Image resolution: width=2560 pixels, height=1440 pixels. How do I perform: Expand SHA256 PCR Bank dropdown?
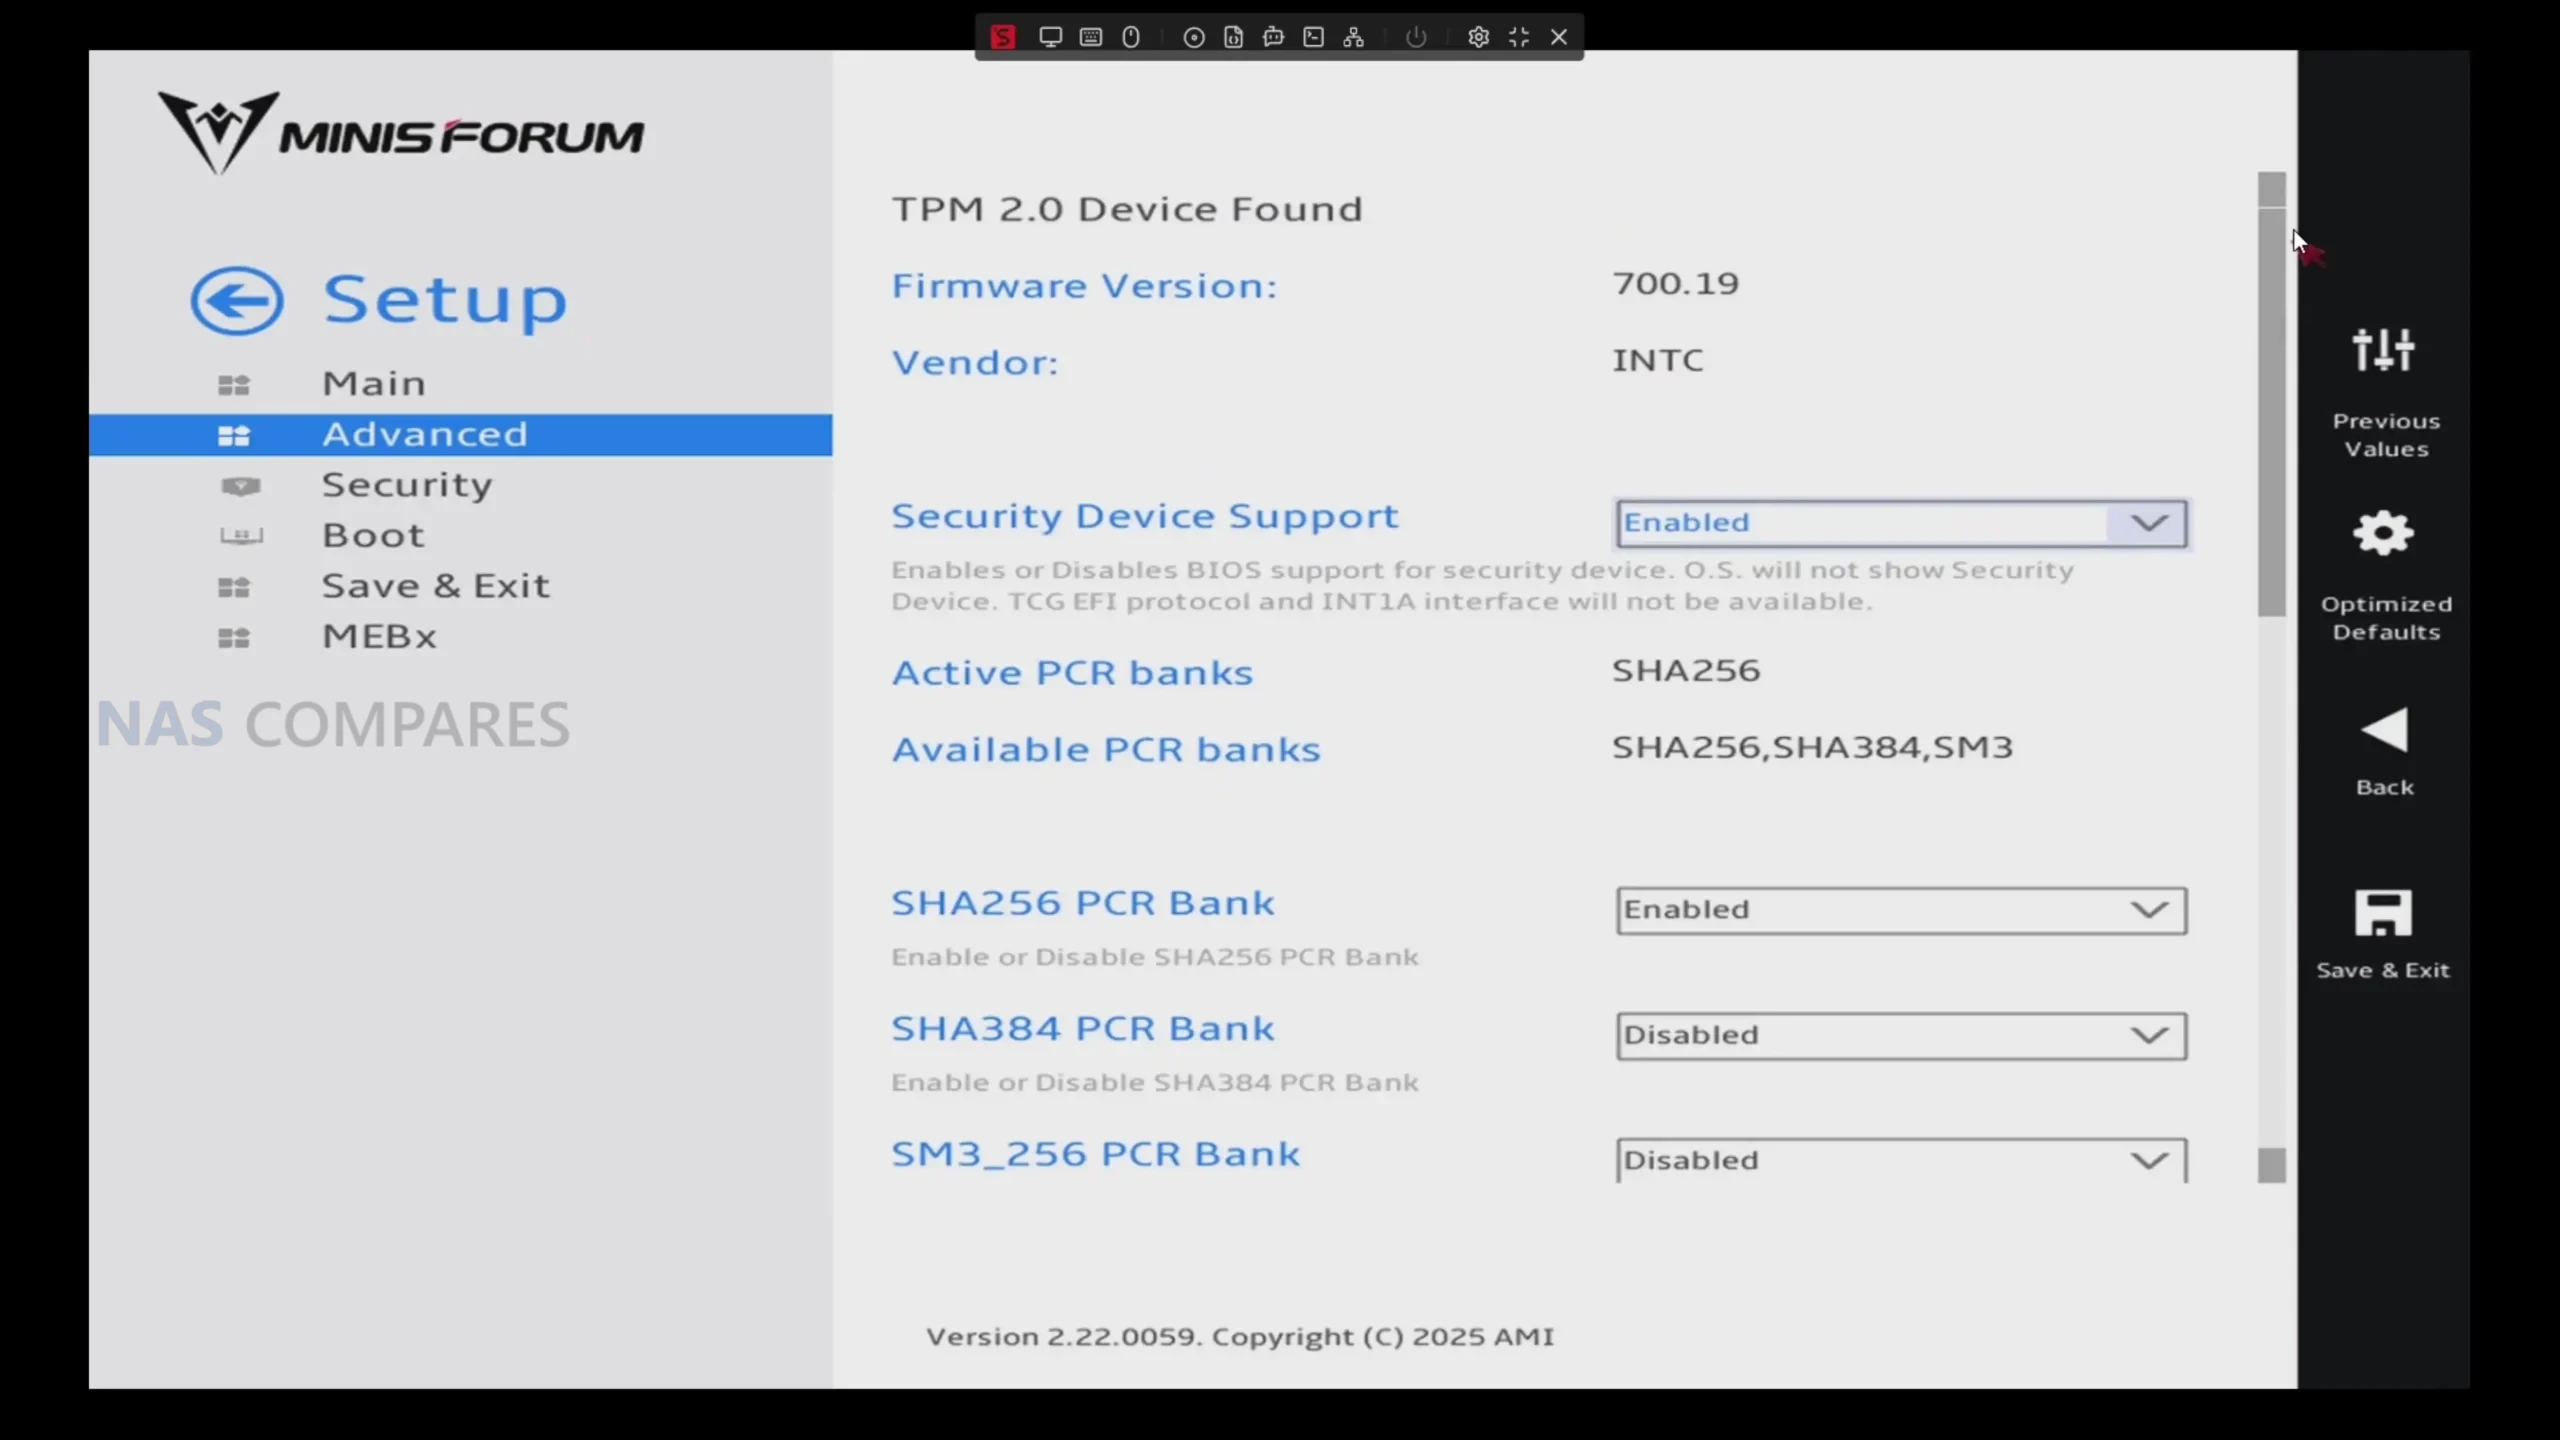1901,910
